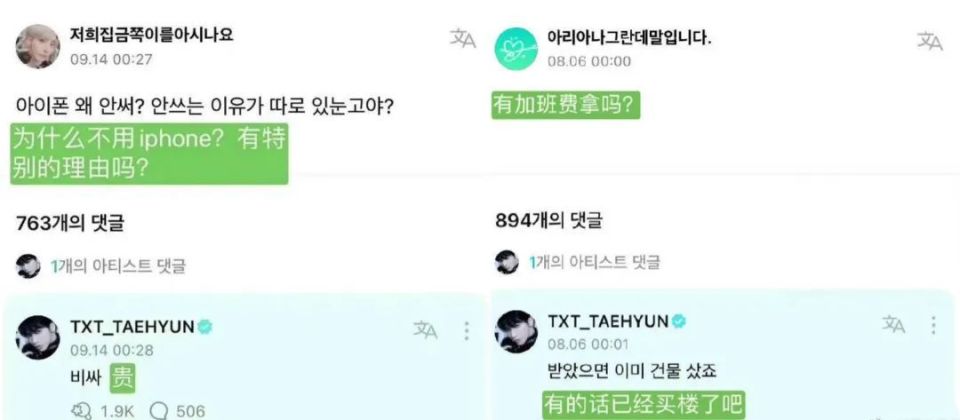
Task: Tap TXT_TAEHYUN's avatar on the 08.06 comment
Action: [x=516, y=332]
